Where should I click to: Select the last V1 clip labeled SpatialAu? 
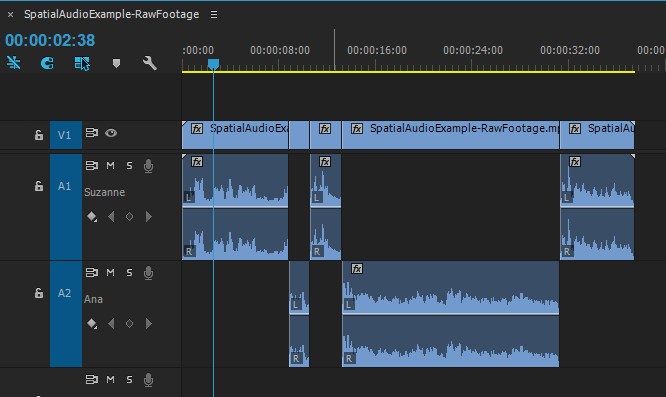pyautogui.click(x=597, y=135)
